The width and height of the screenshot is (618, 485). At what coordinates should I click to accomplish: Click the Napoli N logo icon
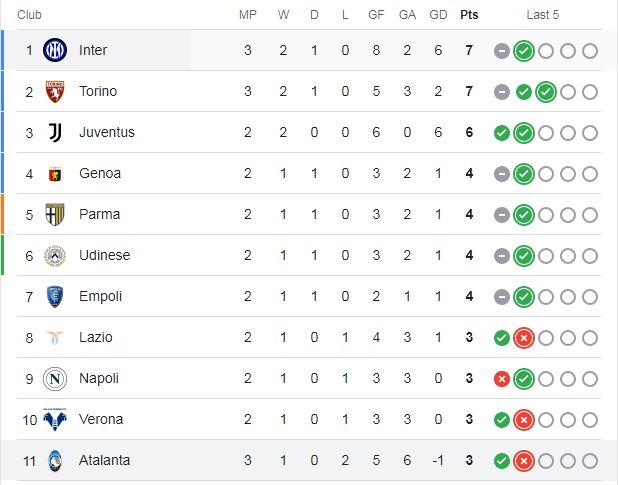point(55,379)
